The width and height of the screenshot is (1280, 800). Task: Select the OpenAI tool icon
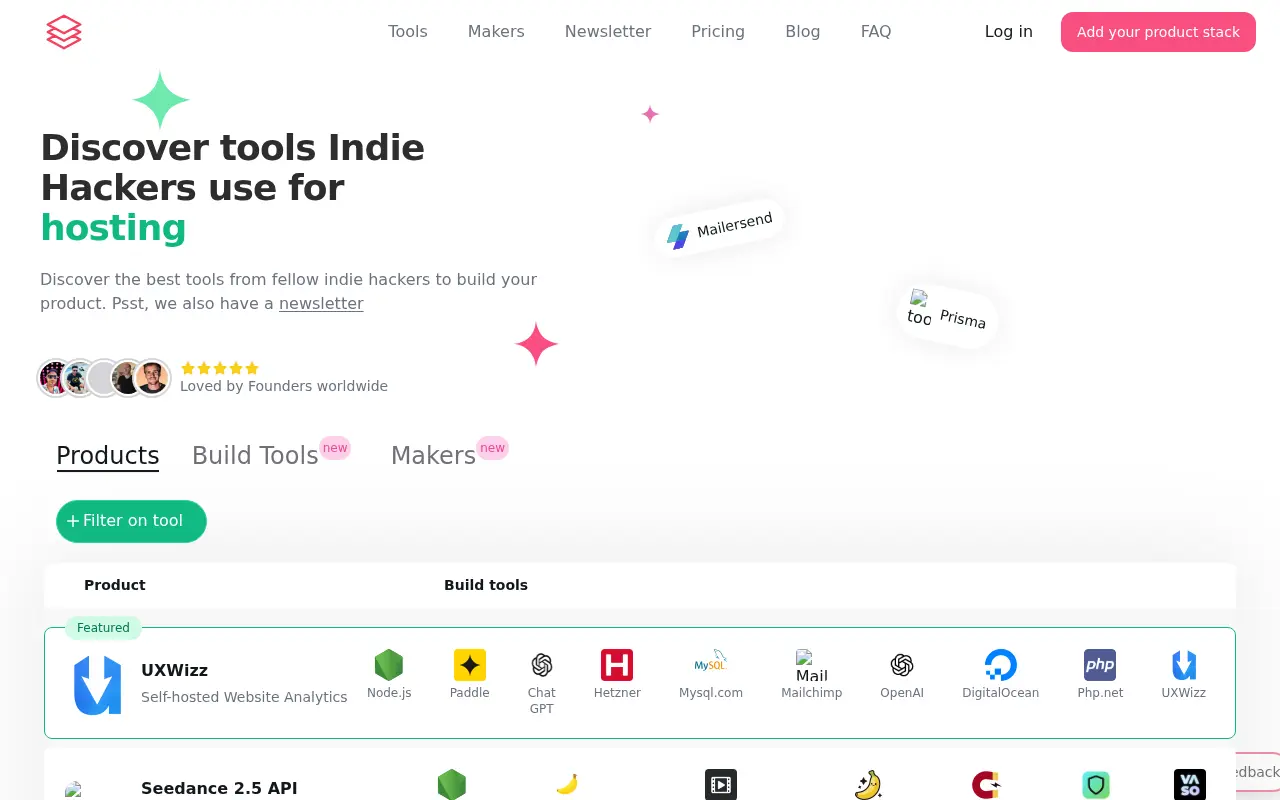[x=902, y=665]
